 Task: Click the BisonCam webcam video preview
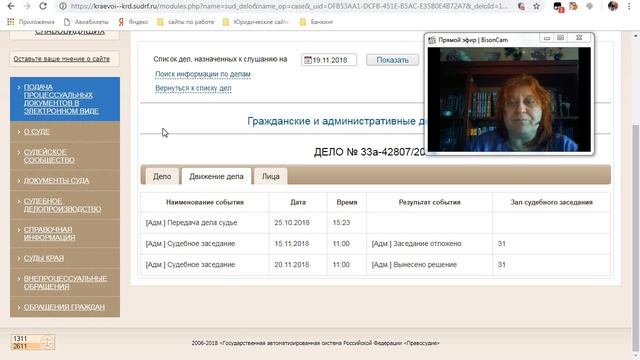[509, 99]
